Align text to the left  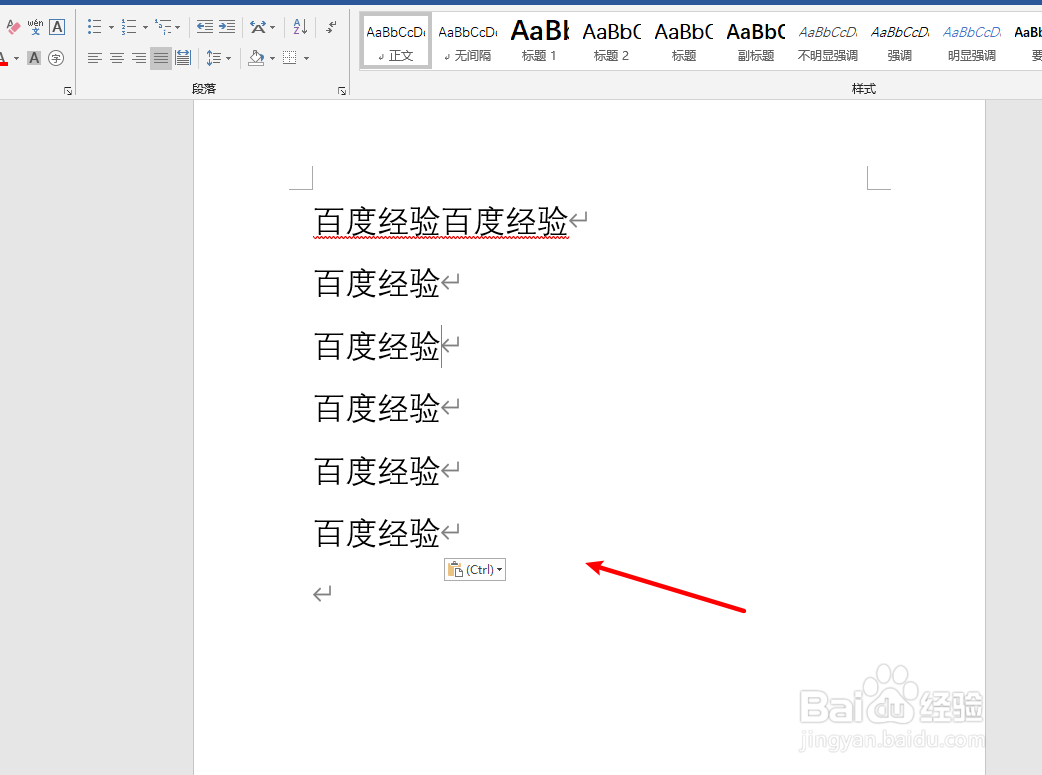coord(95,58)
